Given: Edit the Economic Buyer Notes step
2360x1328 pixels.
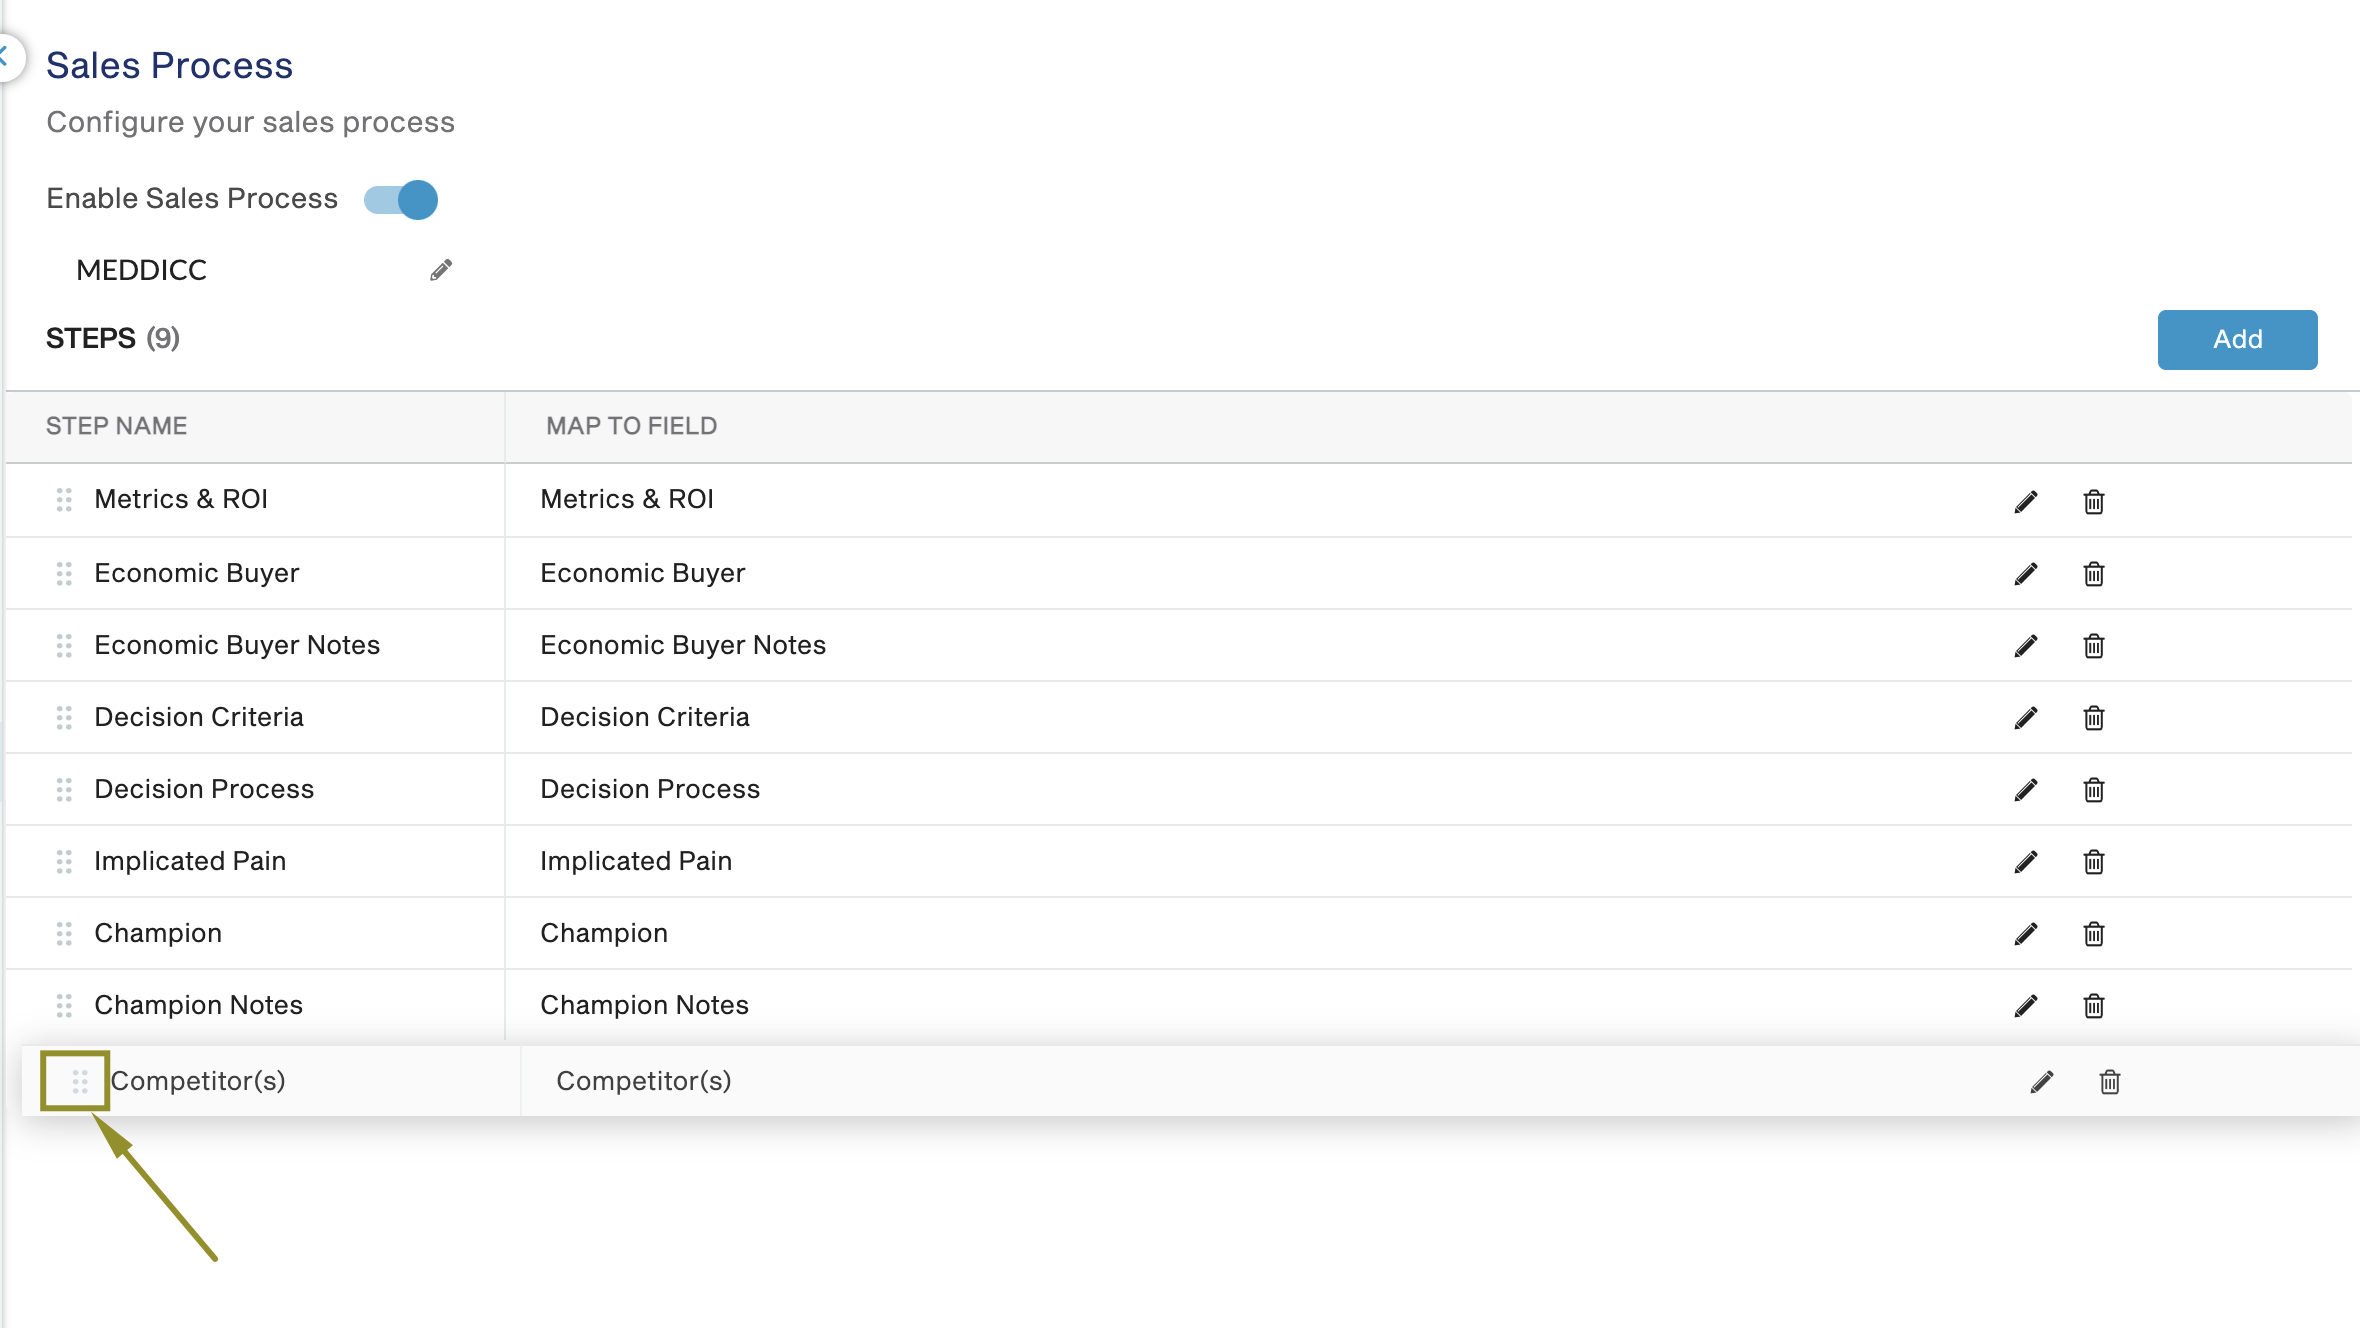Looking at the screenshot, I should click(x=2026, y=645).
